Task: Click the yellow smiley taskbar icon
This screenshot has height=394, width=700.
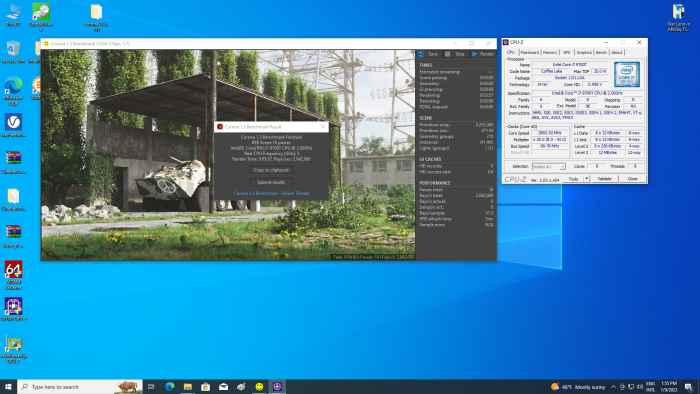Action: (259, 387)
